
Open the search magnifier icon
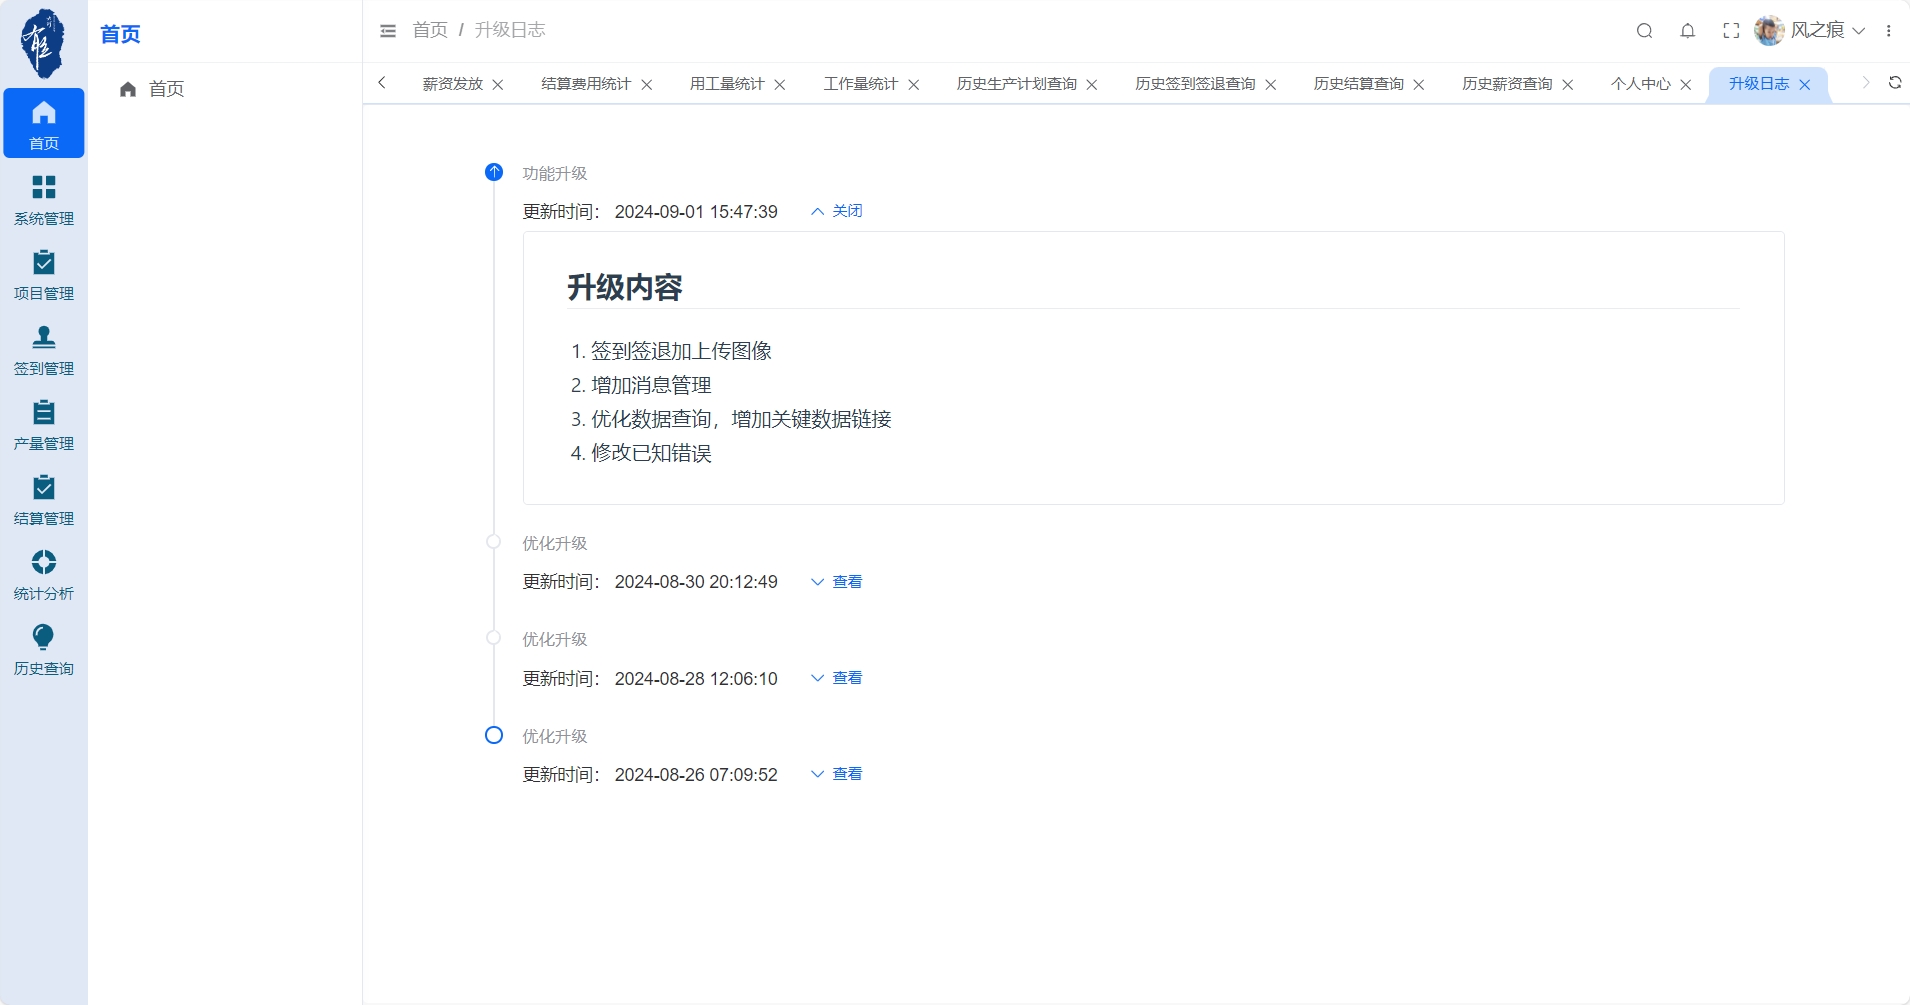pos(1644,31)
